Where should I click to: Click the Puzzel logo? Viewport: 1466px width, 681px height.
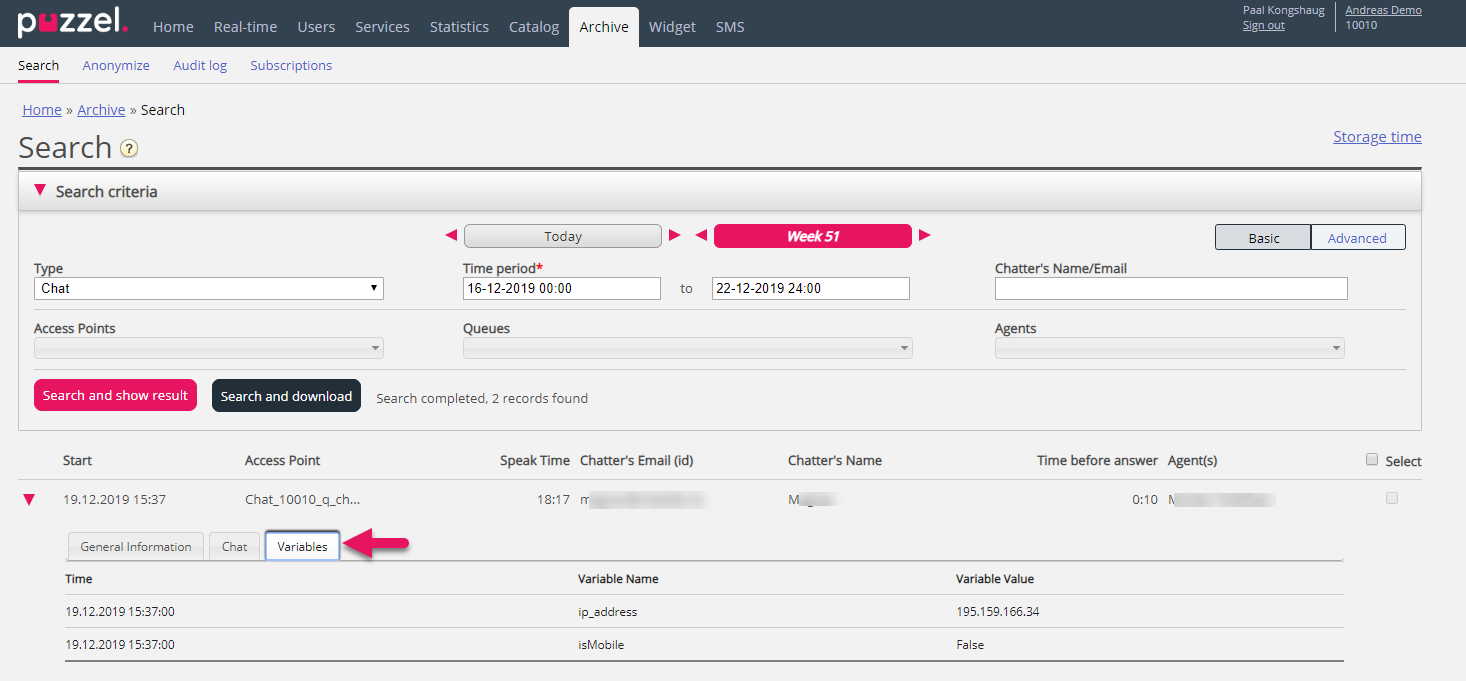click(72, 22)
